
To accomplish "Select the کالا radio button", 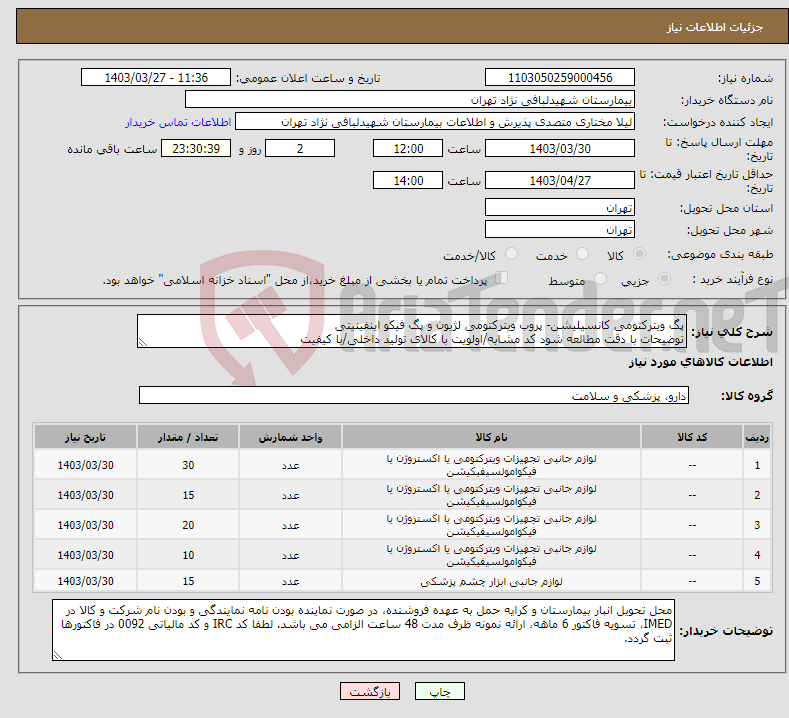I will pyautogui.click(x=639, y=254).
